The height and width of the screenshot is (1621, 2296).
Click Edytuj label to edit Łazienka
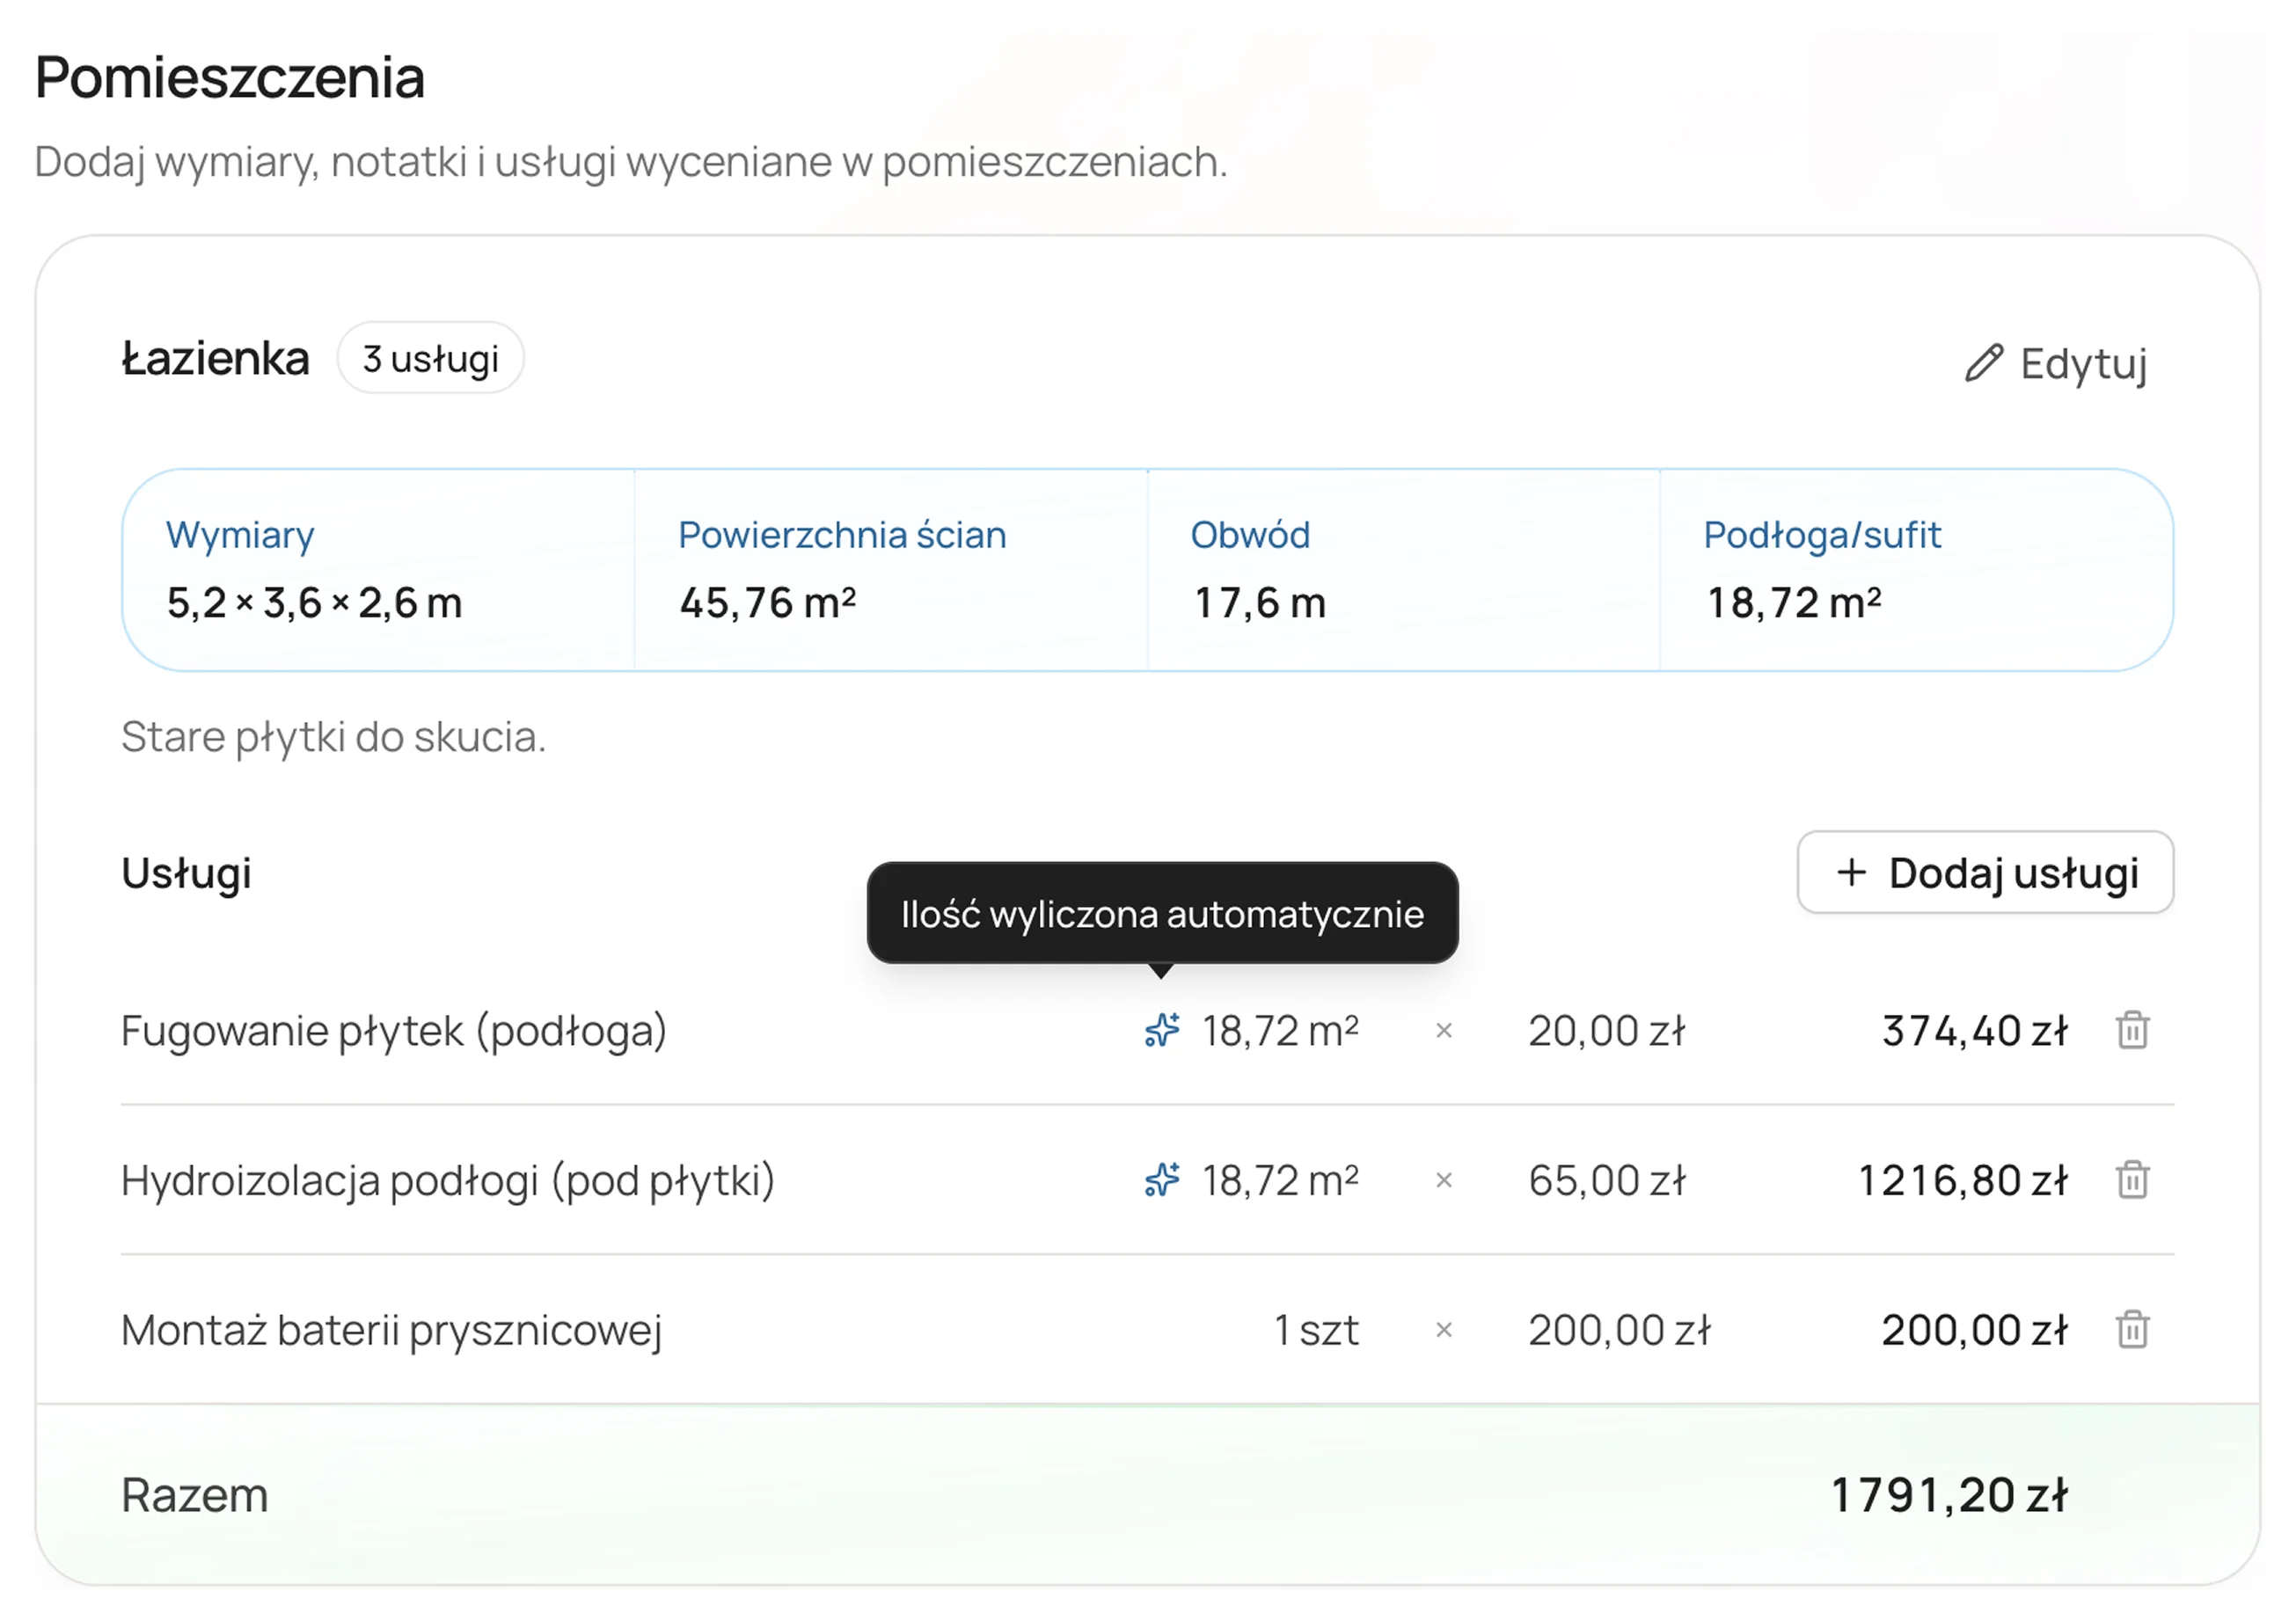click(2083, 364)
